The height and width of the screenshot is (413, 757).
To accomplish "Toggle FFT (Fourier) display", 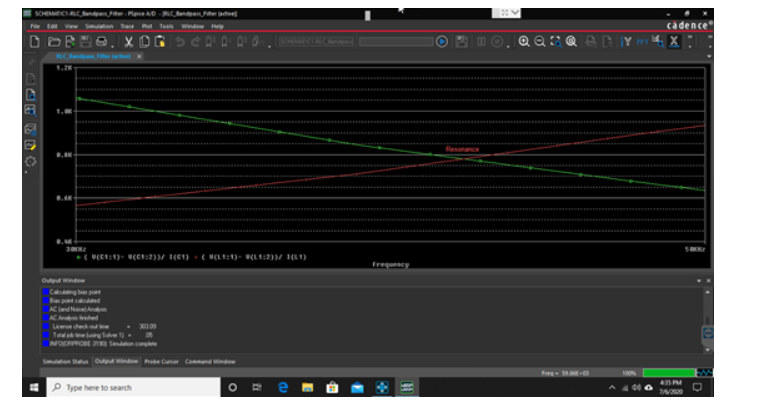I will [x=642, y=42].
